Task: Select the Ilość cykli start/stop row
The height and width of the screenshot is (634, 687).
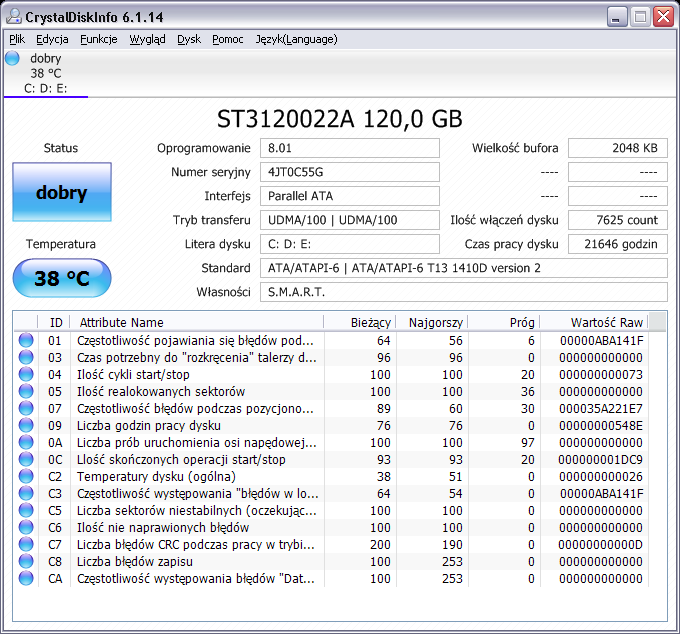Action: 331,374
